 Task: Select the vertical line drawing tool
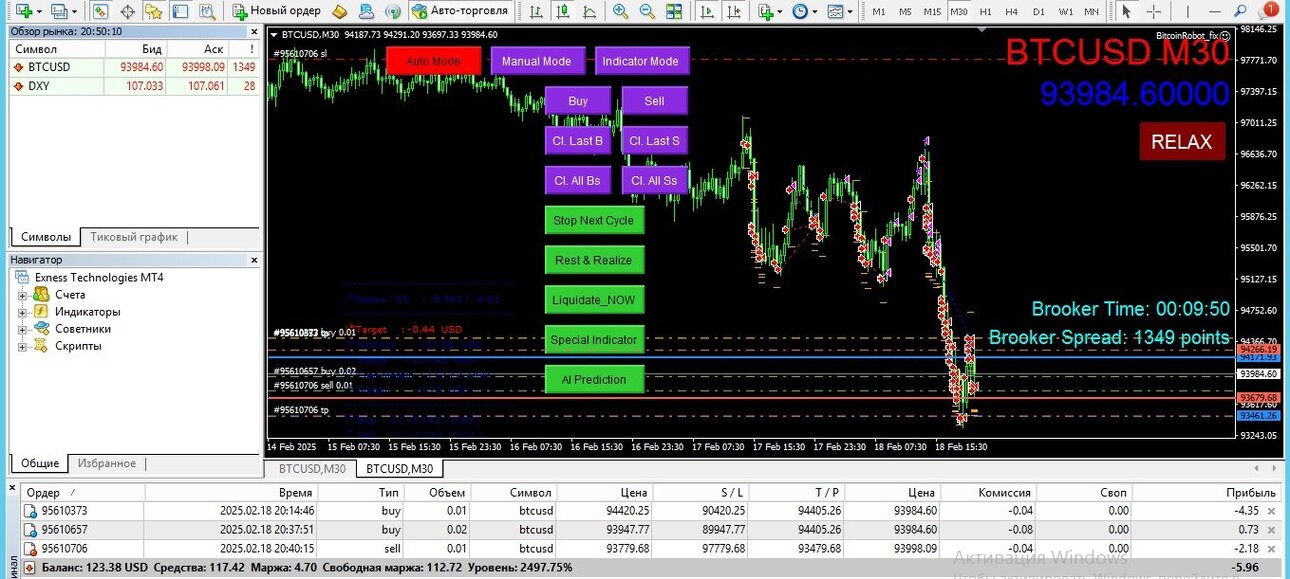[x=1187, y=11]
